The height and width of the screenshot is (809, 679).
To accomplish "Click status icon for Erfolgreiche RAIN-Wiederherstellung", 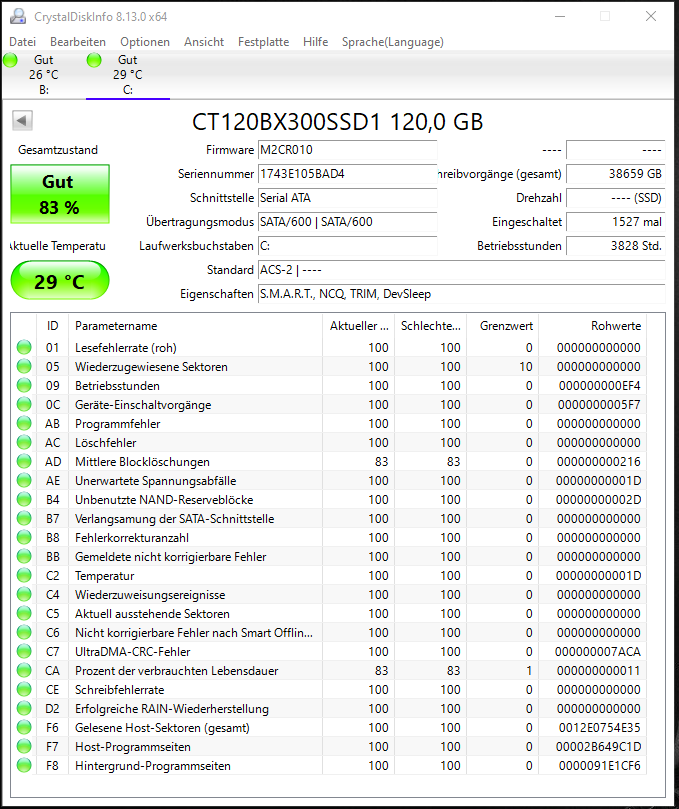I will [x=24, y=709].
